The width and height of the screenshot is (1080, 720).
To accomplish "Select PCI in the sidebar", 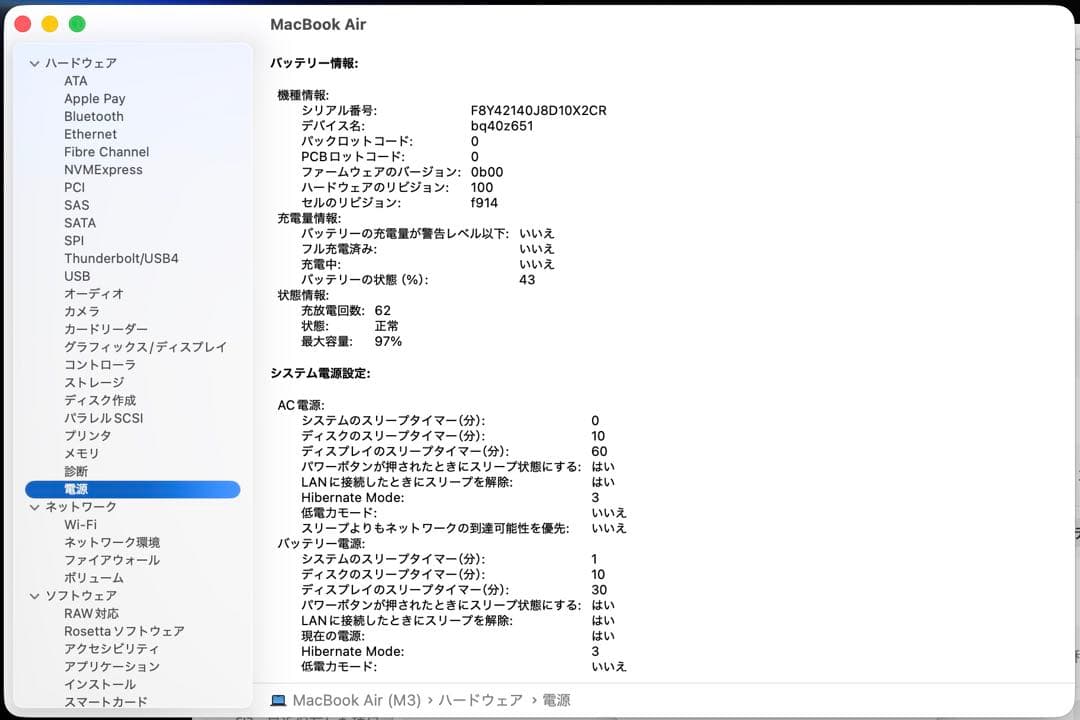I will (x=74, y=187).
